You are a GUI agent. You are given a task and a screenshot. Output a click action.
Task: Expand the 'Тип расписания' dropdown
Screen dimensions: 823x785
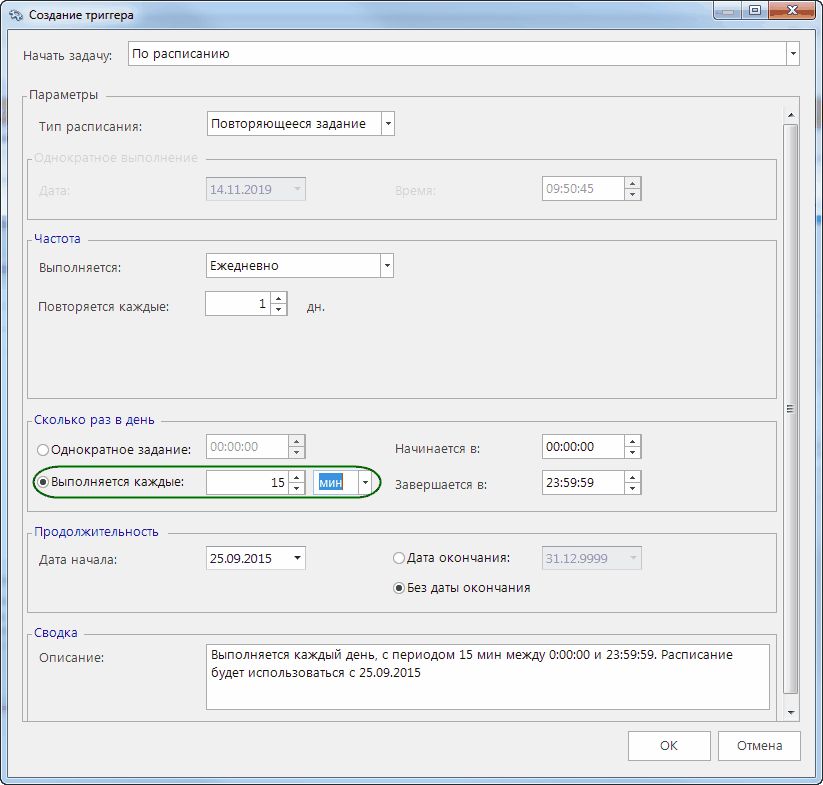click(x=388, y=124)
